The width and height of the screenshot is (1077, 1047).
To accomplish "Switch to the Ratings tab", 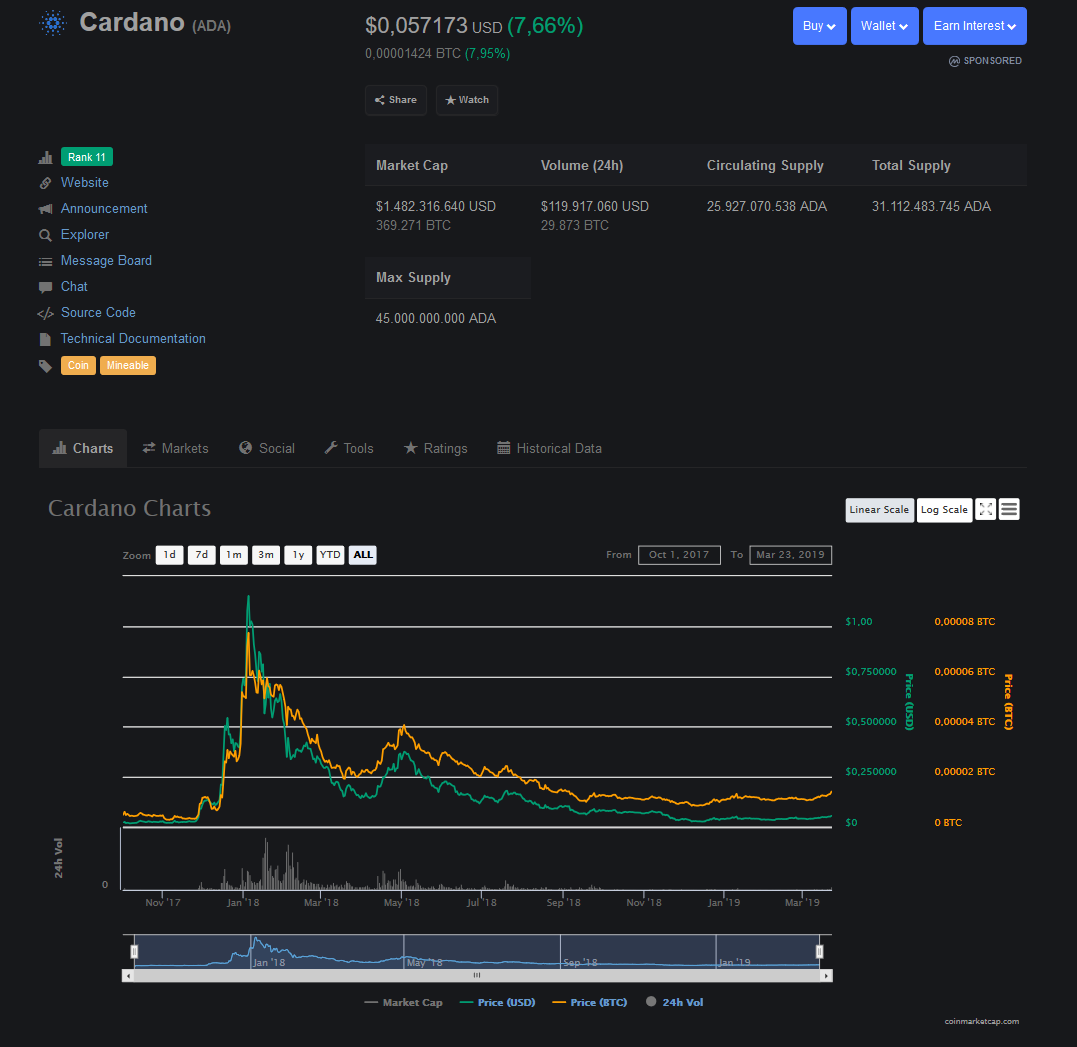I will [x=435, y=449].
